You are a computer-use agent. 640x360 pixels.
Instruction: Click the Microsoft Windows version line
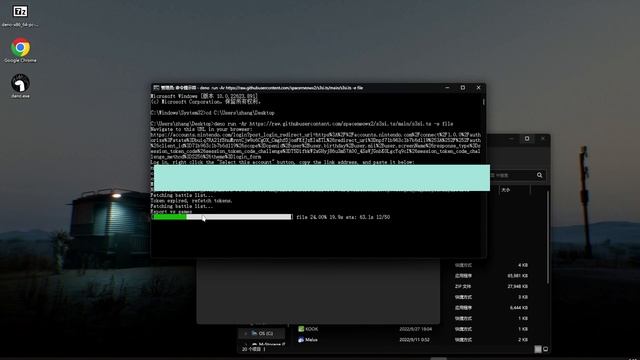pos(204,96)
